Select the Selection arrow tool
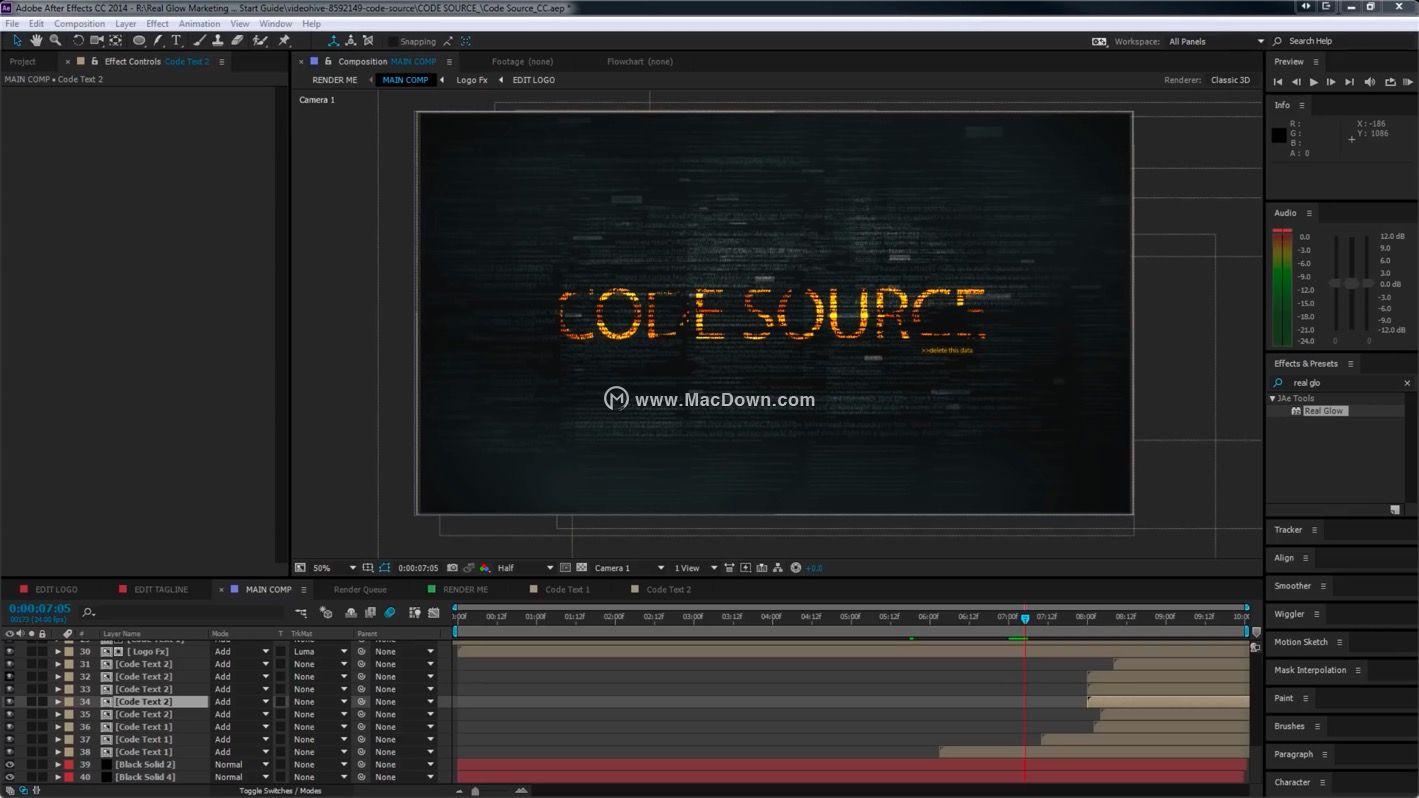Image resolution: width=1419 pixels, height=798 pixels. point(17,41)
